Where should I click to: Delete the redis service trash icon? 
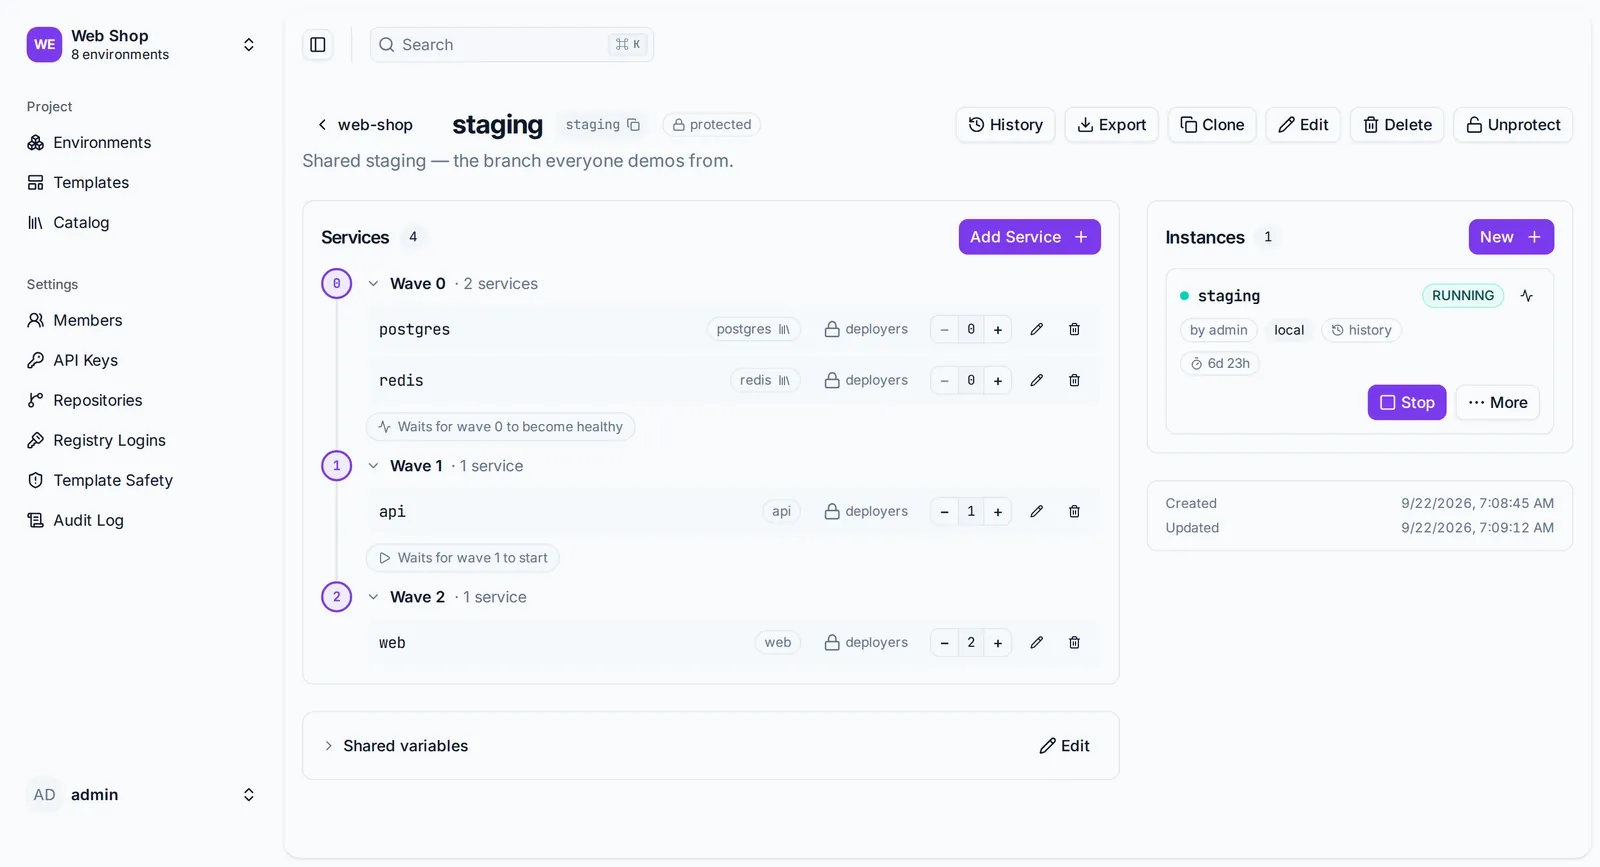[1074, 380]
